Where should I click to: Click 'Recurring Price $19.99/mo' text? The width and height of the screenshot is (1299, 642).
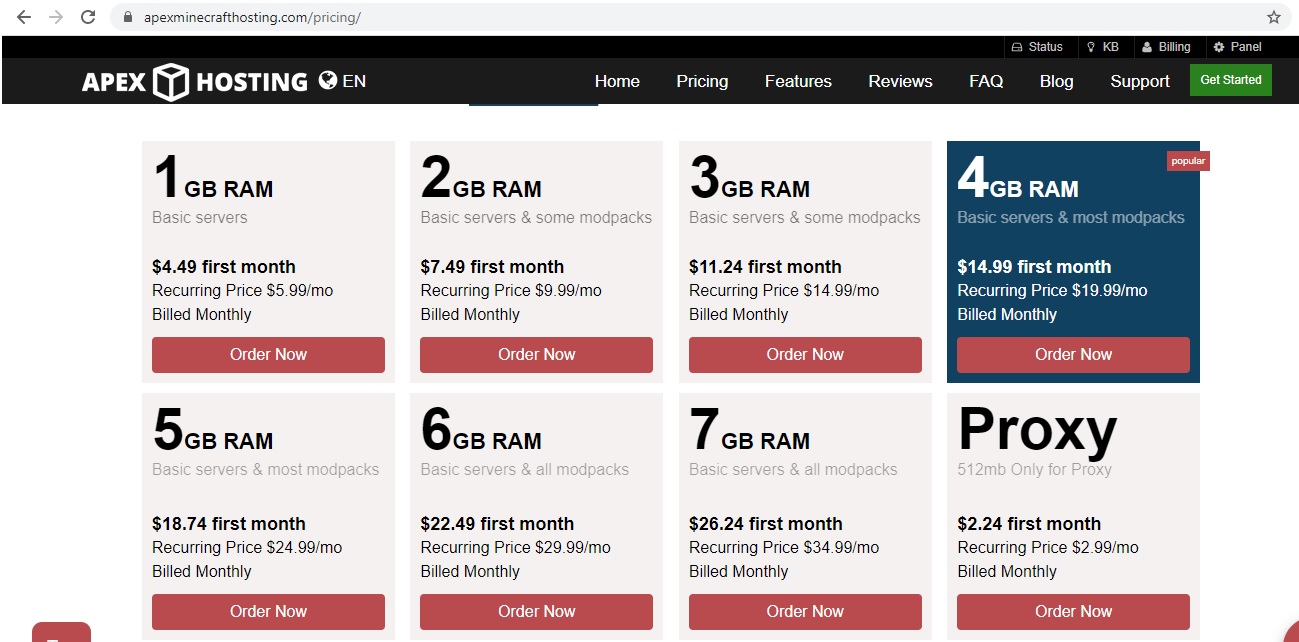pos(1052,291)
